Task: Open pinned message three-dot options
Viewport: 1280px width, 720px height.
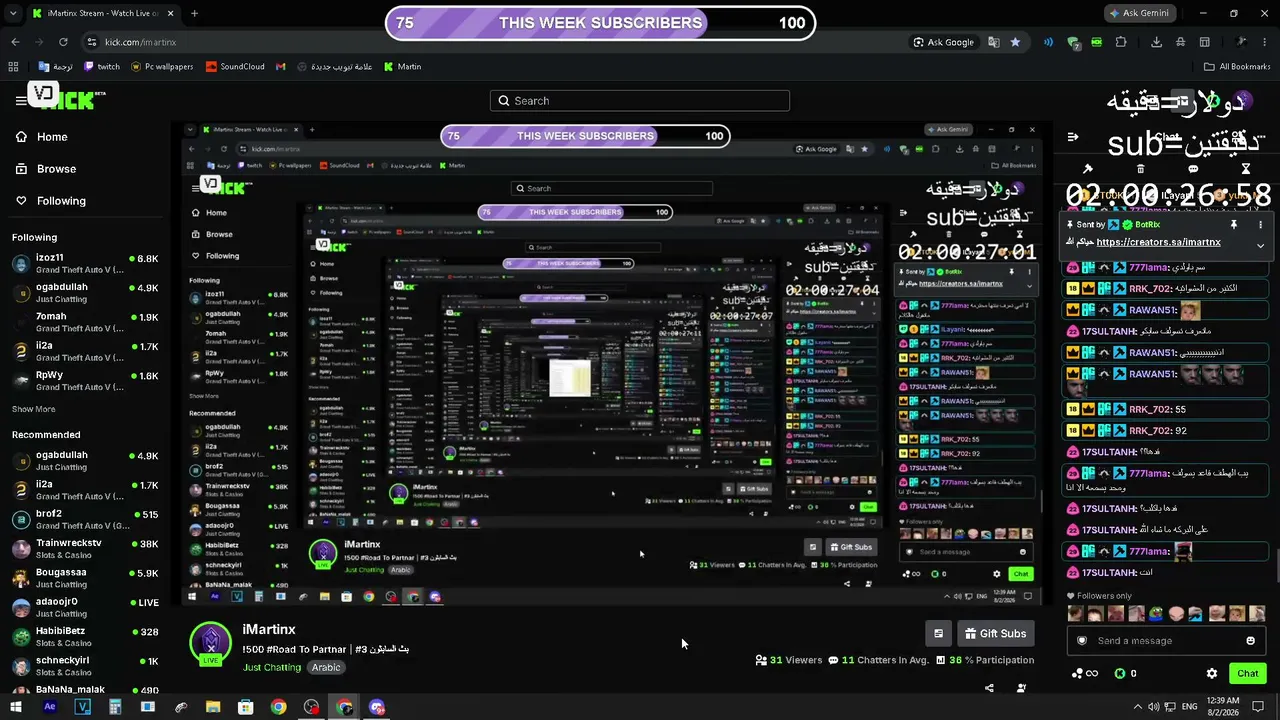Action: coord(1260,225)
